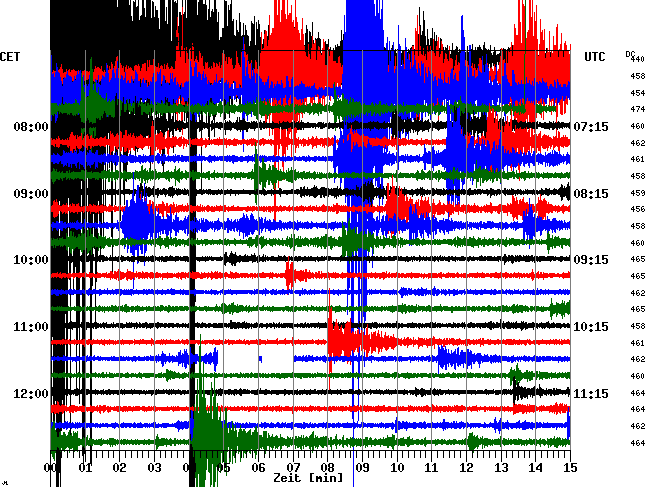Click minute tick label 01
650x494 pixels.
point(85,468)
